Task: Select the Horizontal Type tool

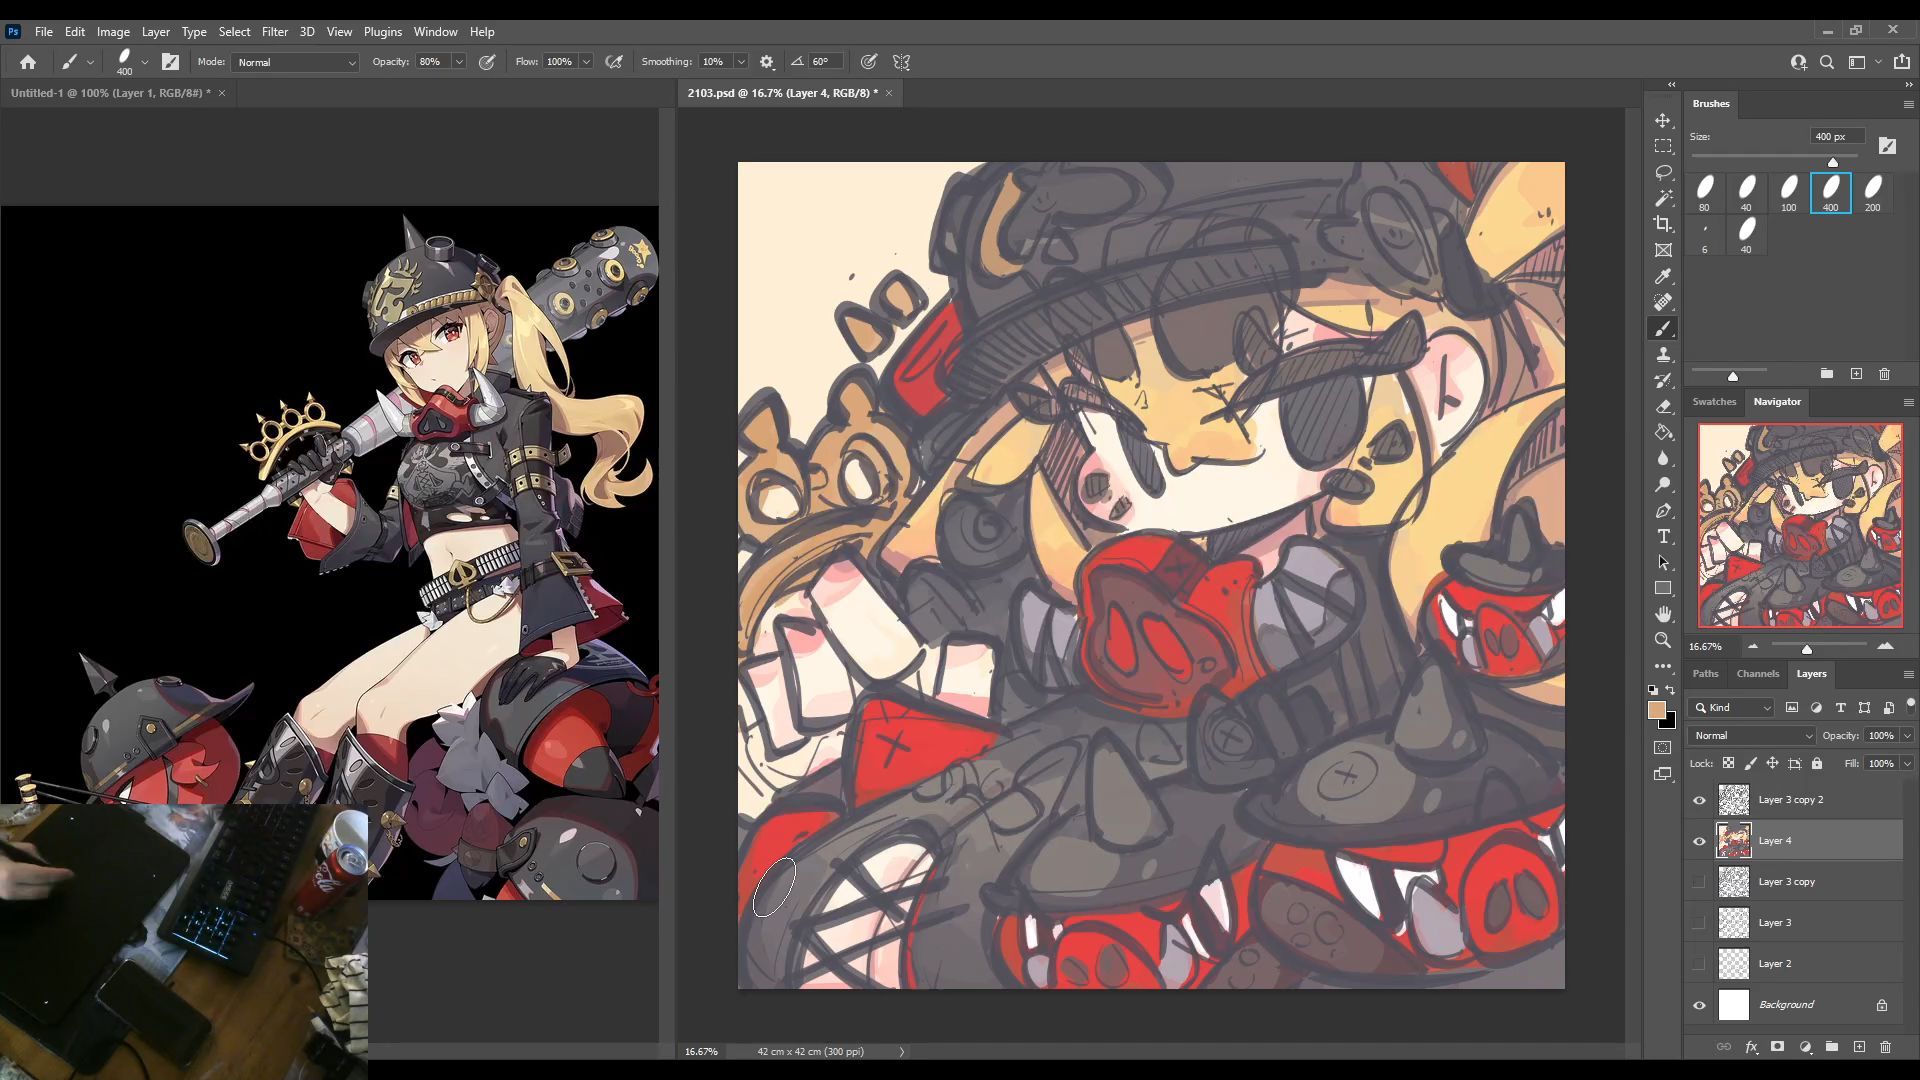Action: click(1663, 536)
